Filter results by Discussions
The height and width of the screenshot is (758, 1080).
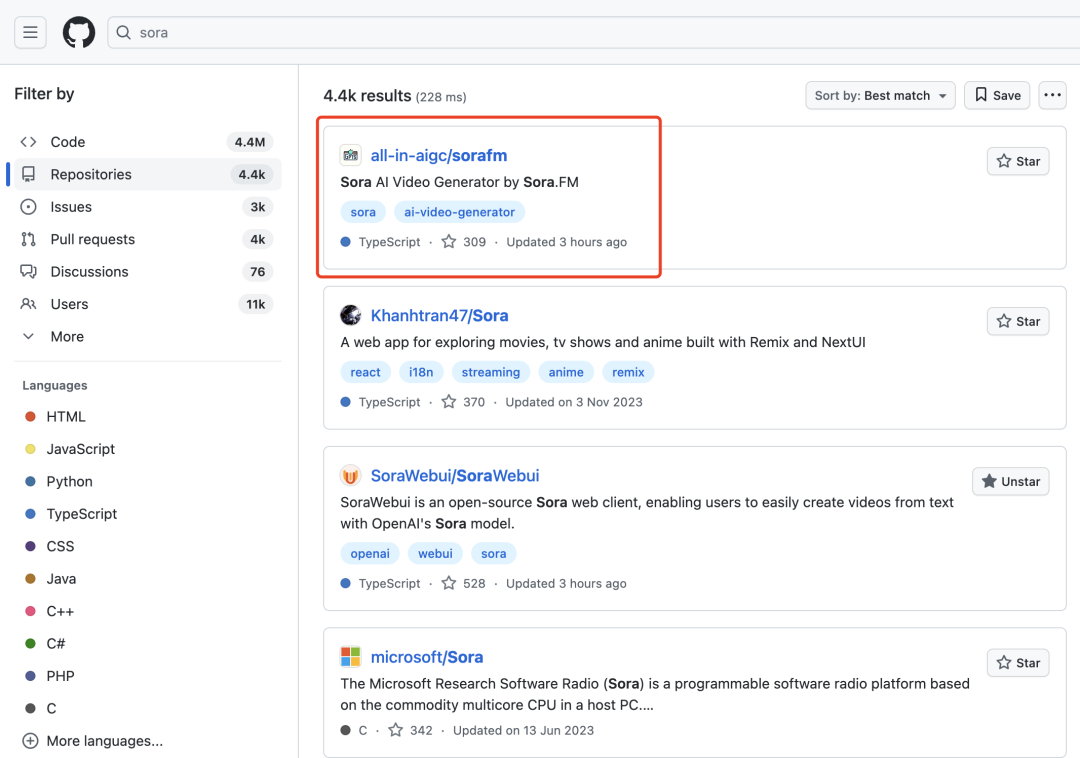click(x=147, y=271)
